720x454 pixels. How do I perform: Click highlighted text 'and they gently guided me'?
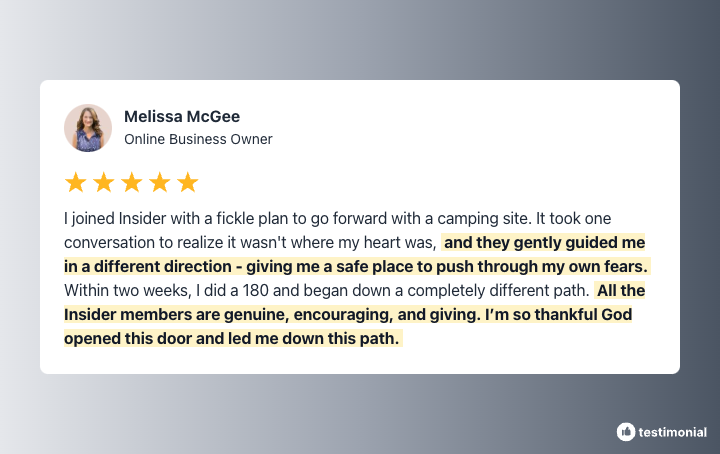click(x=544, y=242)
